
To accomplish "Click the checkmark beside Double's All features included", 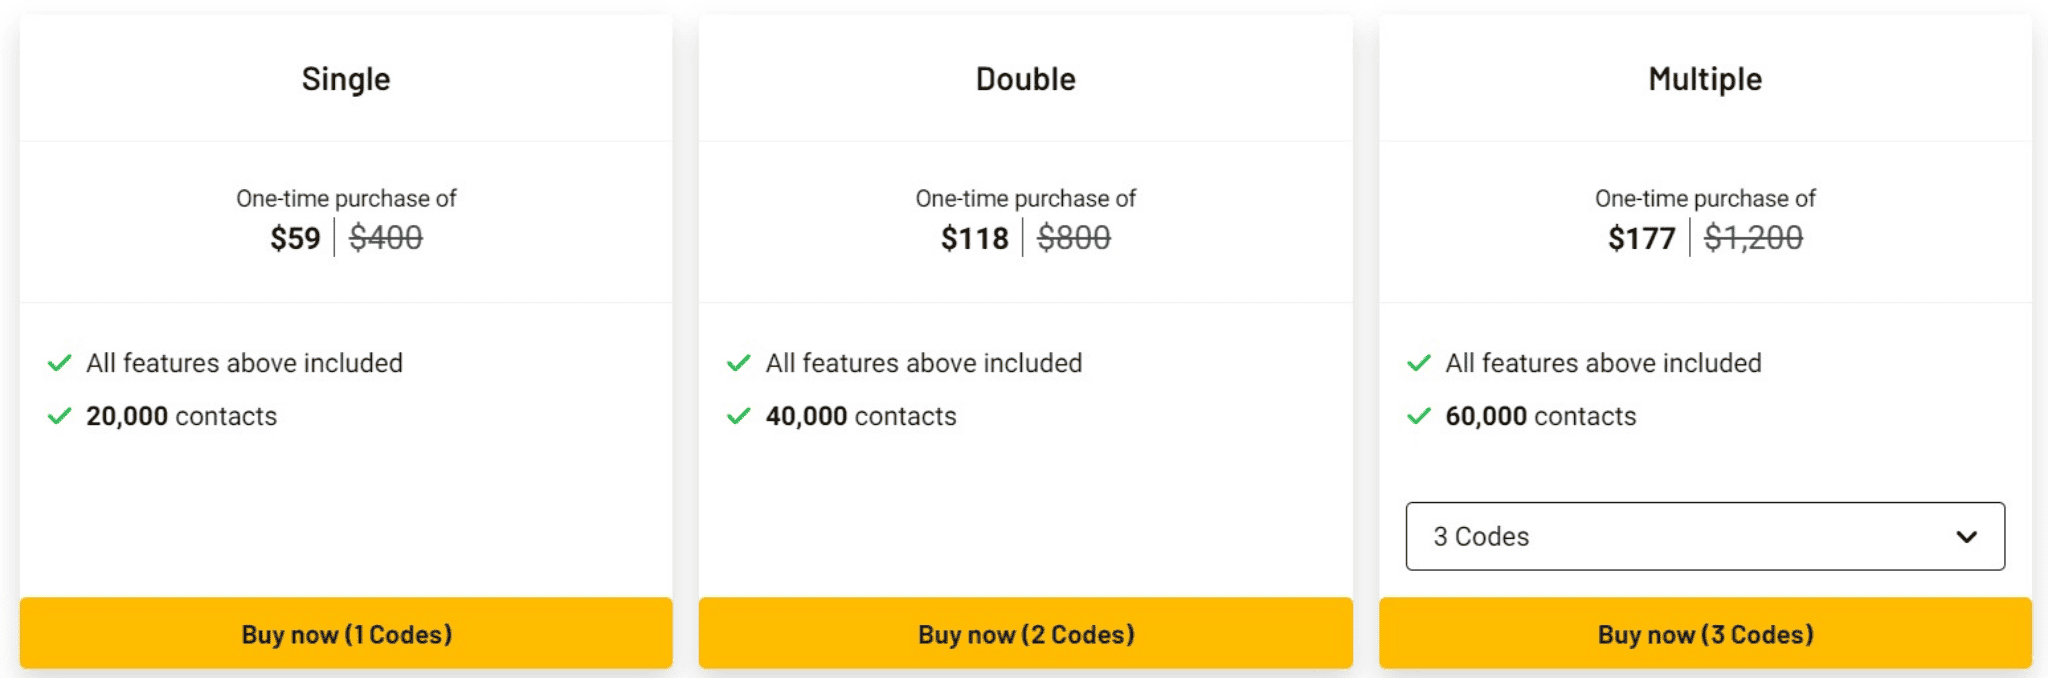I will tap(739, 363).
